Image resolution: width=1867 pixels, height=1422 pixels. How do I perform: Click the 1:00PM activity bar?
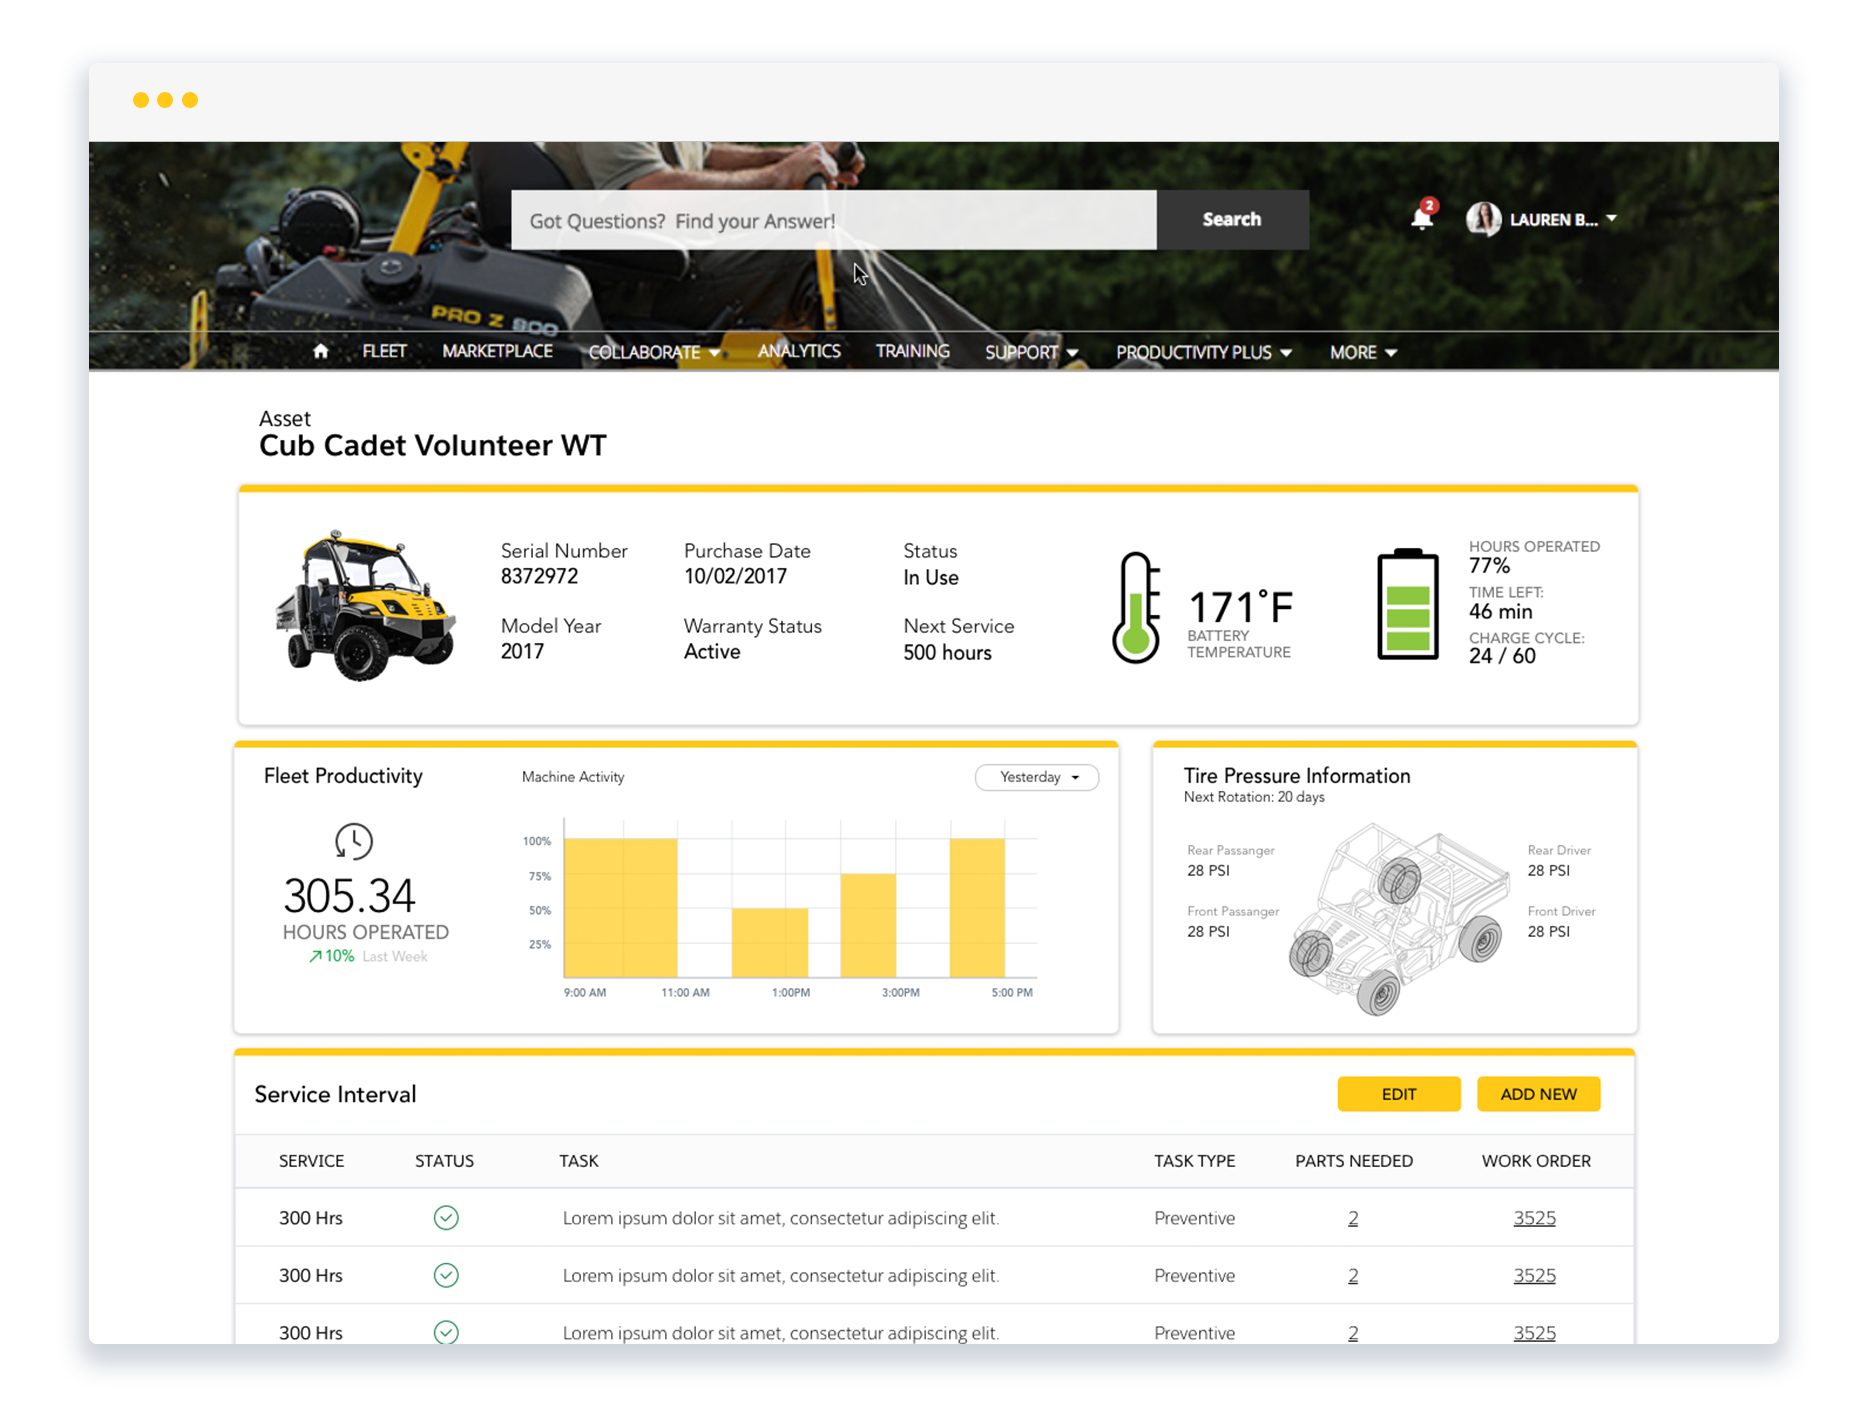tap(770, 942)
